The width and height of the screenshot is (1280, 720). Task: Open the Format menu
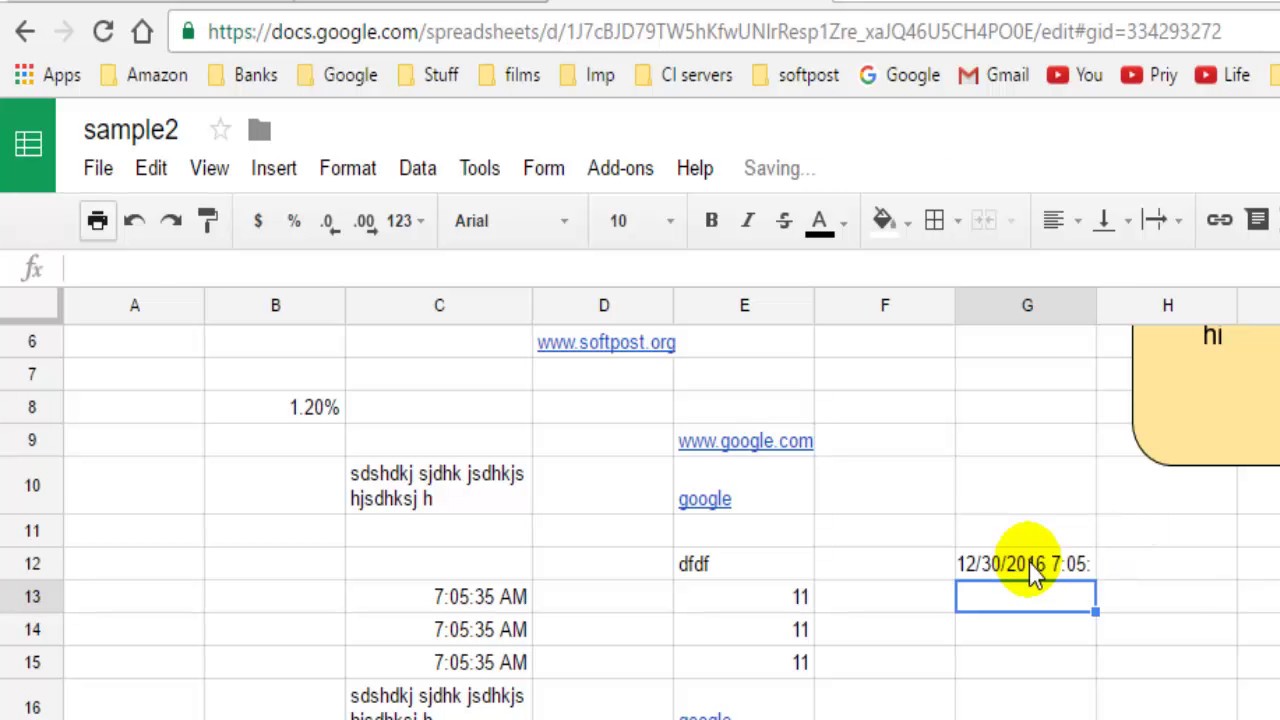click(348, 168)
